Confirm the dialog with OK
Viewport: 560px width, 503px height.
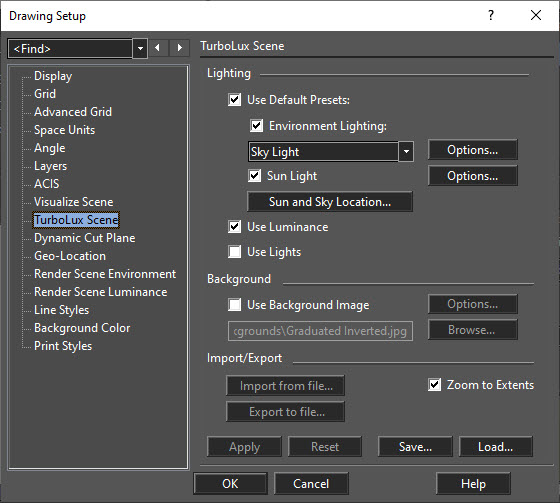230,484
